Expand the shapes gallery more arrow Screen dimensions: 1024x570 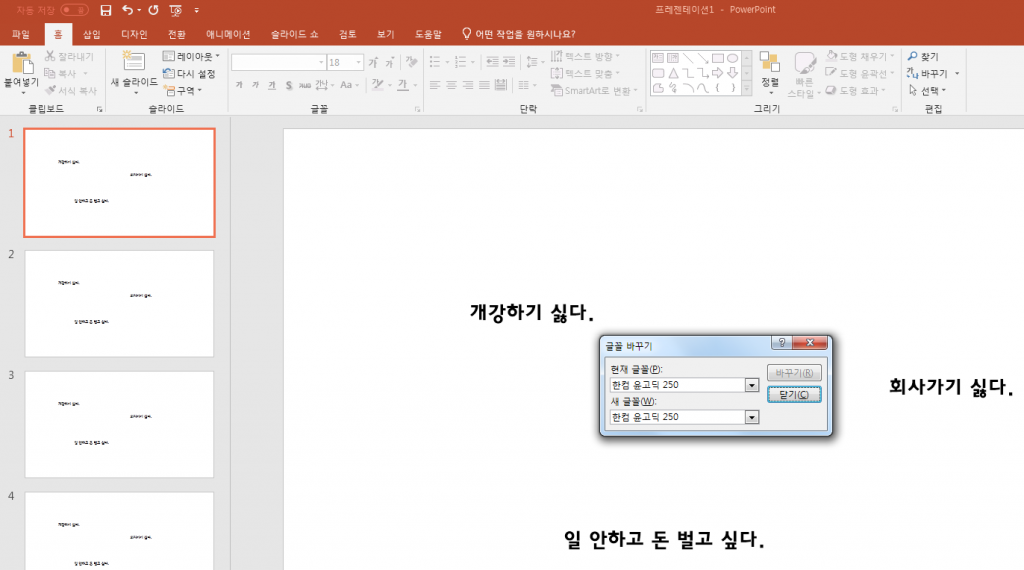coord(746,89)
